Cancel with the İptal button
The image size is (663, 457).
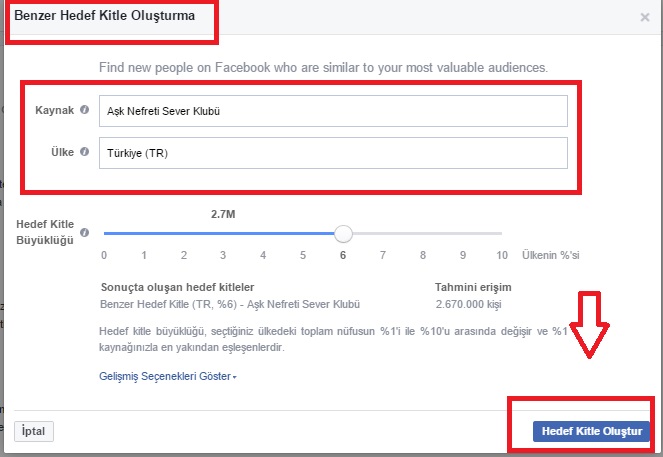tap(34, 431)
